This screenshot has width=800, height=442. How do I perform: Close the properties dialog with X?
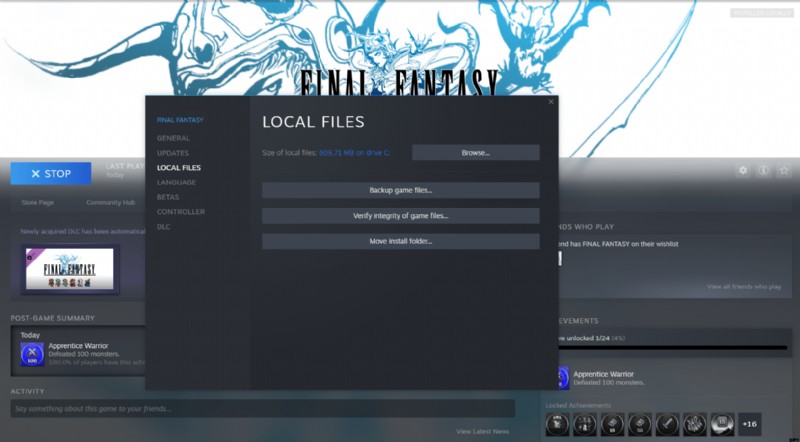(550, 102)
